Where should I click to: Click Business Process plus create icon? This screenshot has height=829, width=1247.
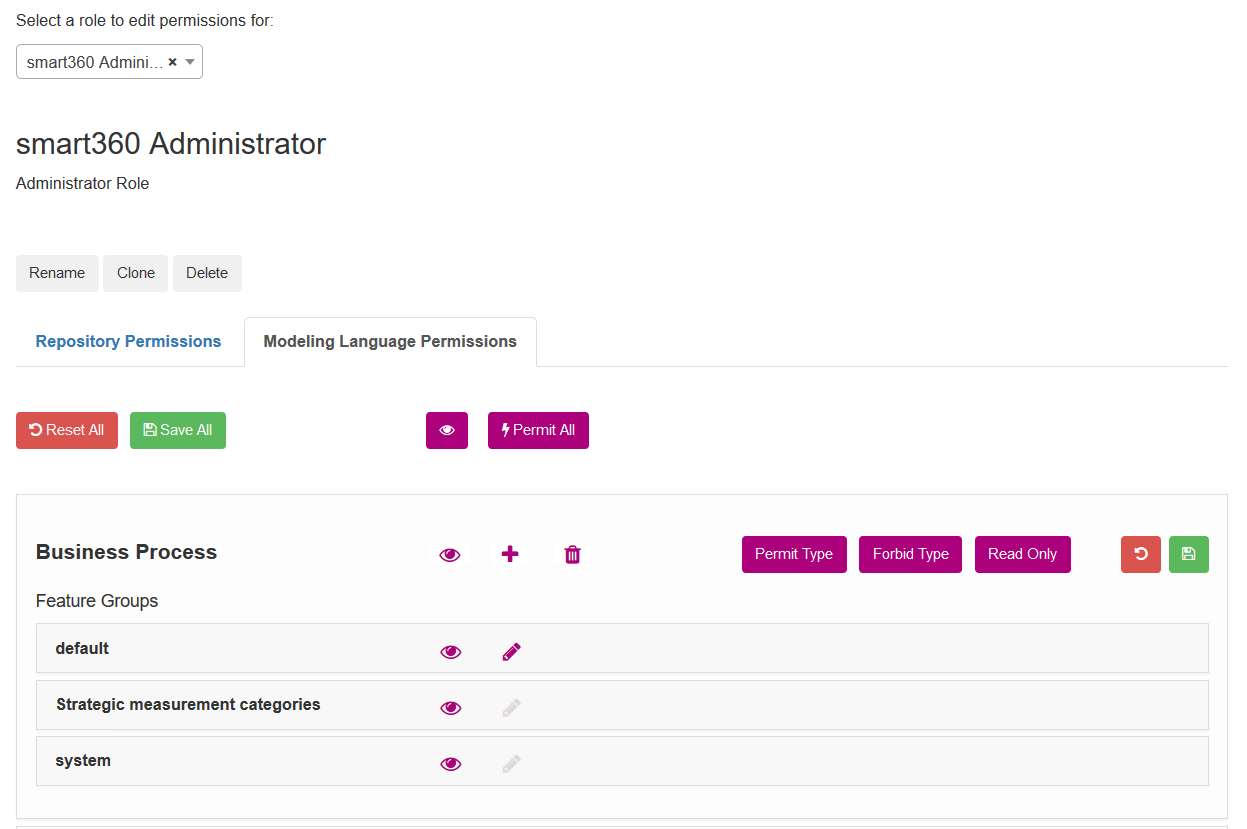click(510, 554)
